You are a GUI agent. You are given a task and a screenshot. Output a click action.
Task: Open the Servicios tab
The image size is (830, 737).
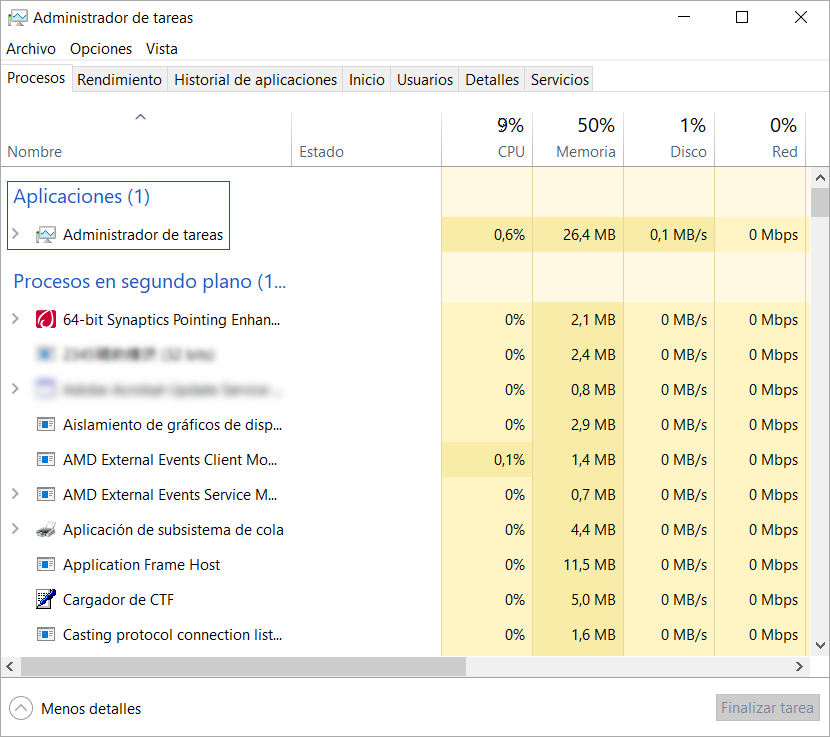(560, 80)
